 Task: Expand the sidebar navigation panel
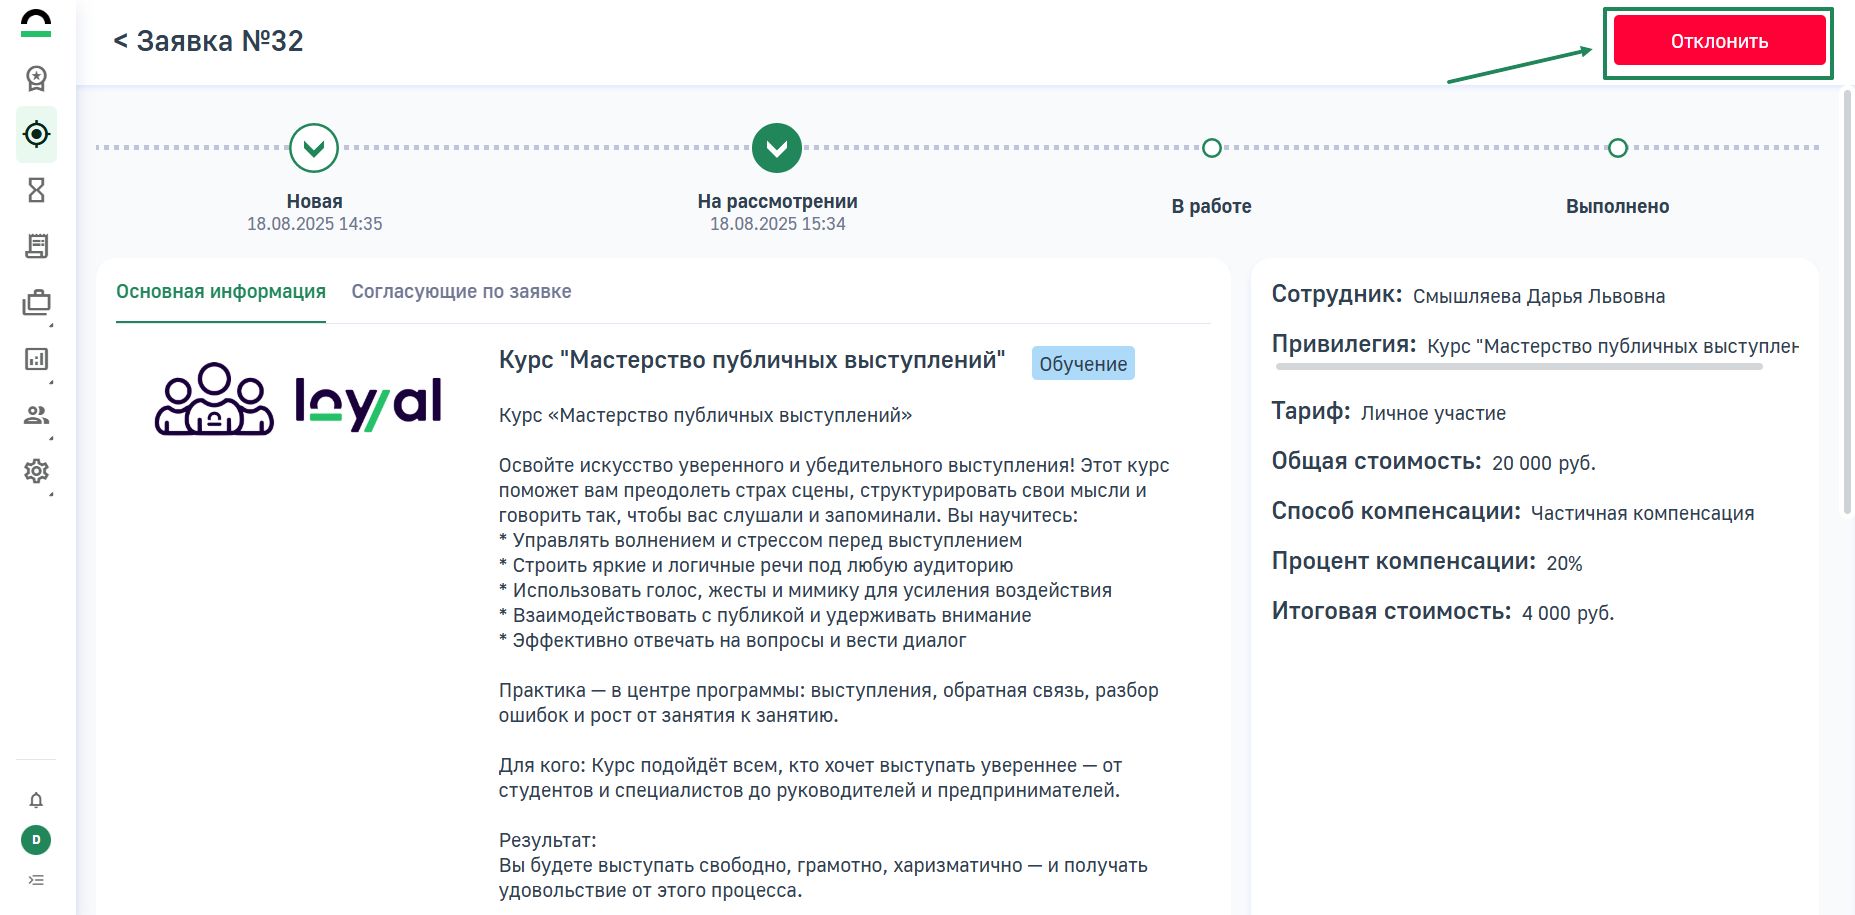[36, 880]
